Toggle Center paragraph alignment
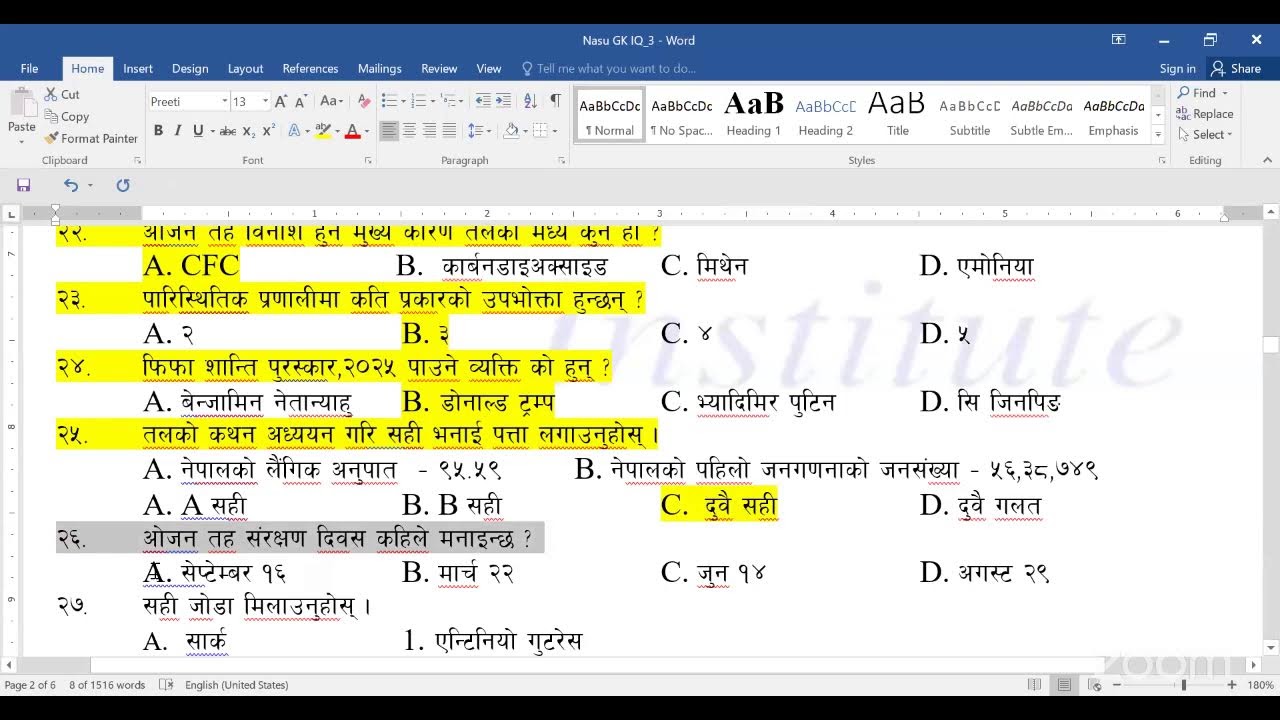This screenshot has height=720, width=1280. (409, 131)
